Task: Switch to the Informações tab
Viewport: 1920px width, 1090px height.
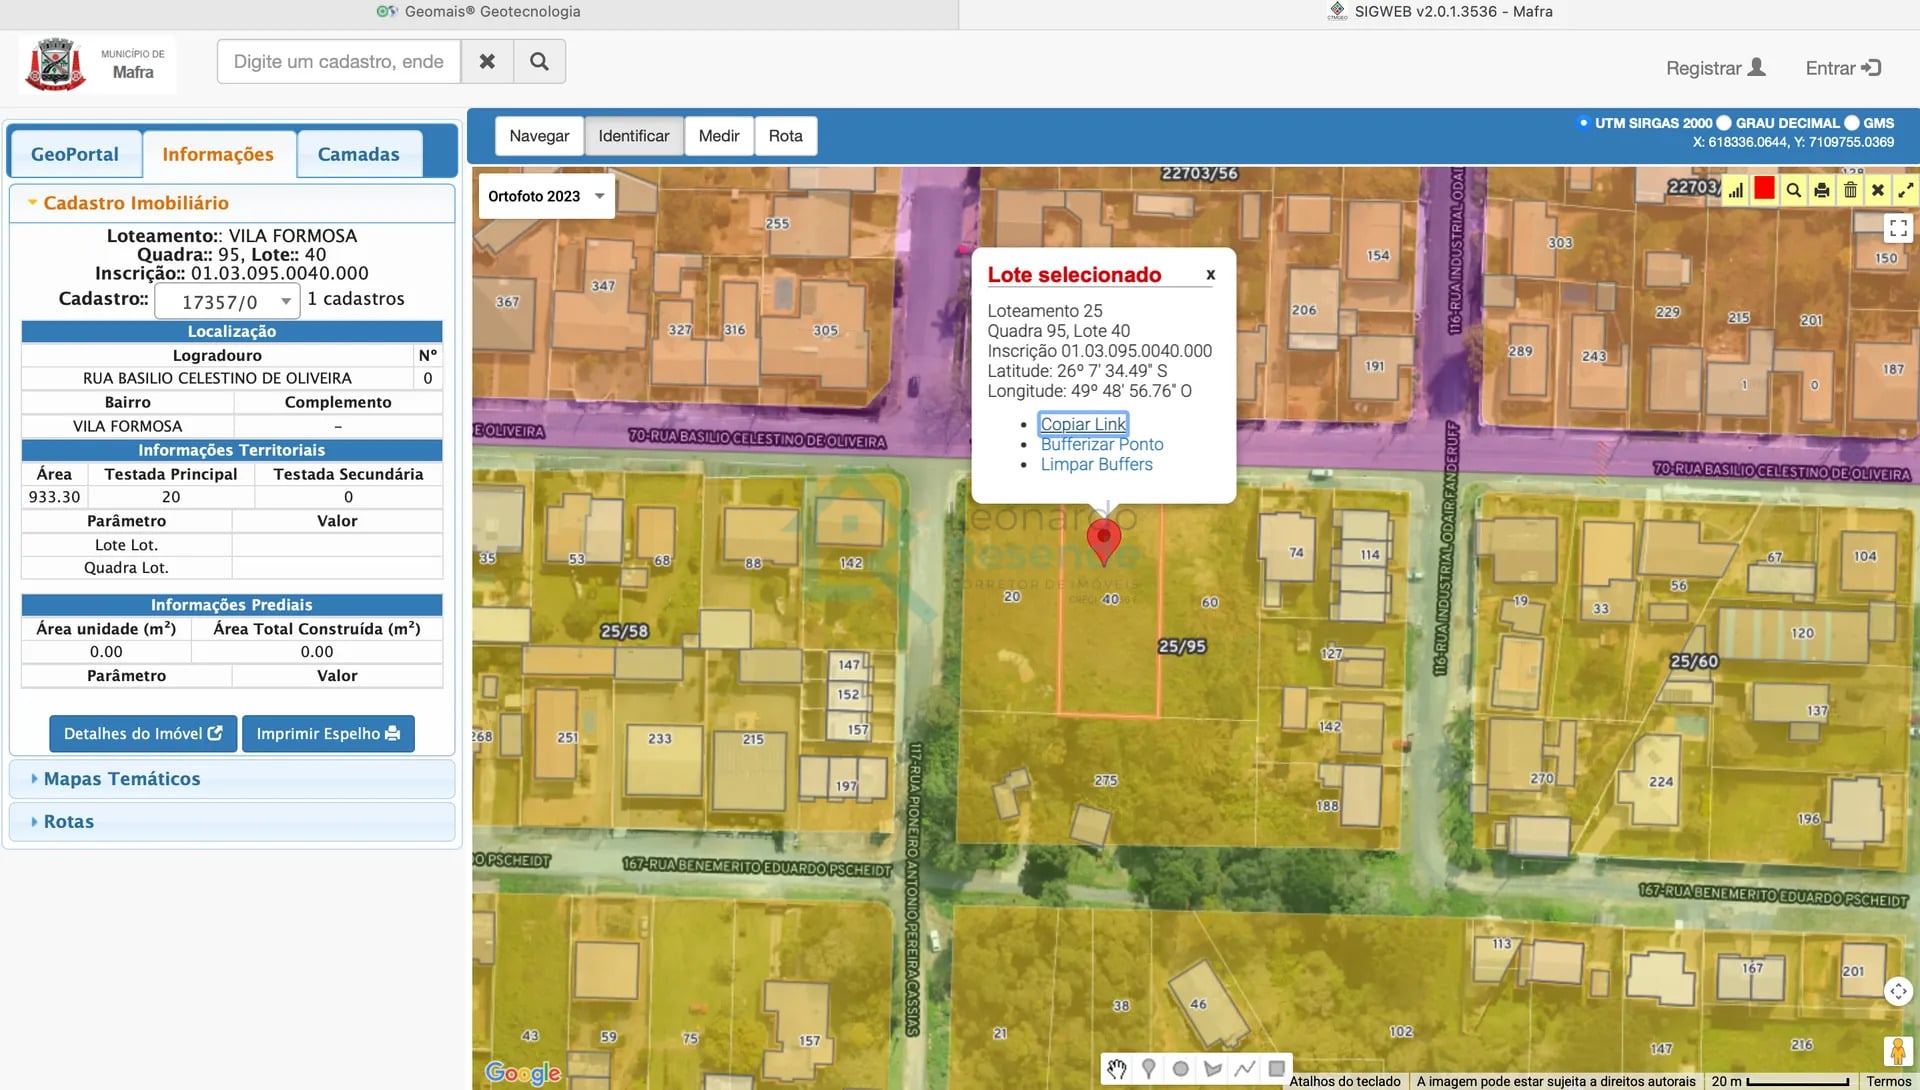Action: [218, 155]
